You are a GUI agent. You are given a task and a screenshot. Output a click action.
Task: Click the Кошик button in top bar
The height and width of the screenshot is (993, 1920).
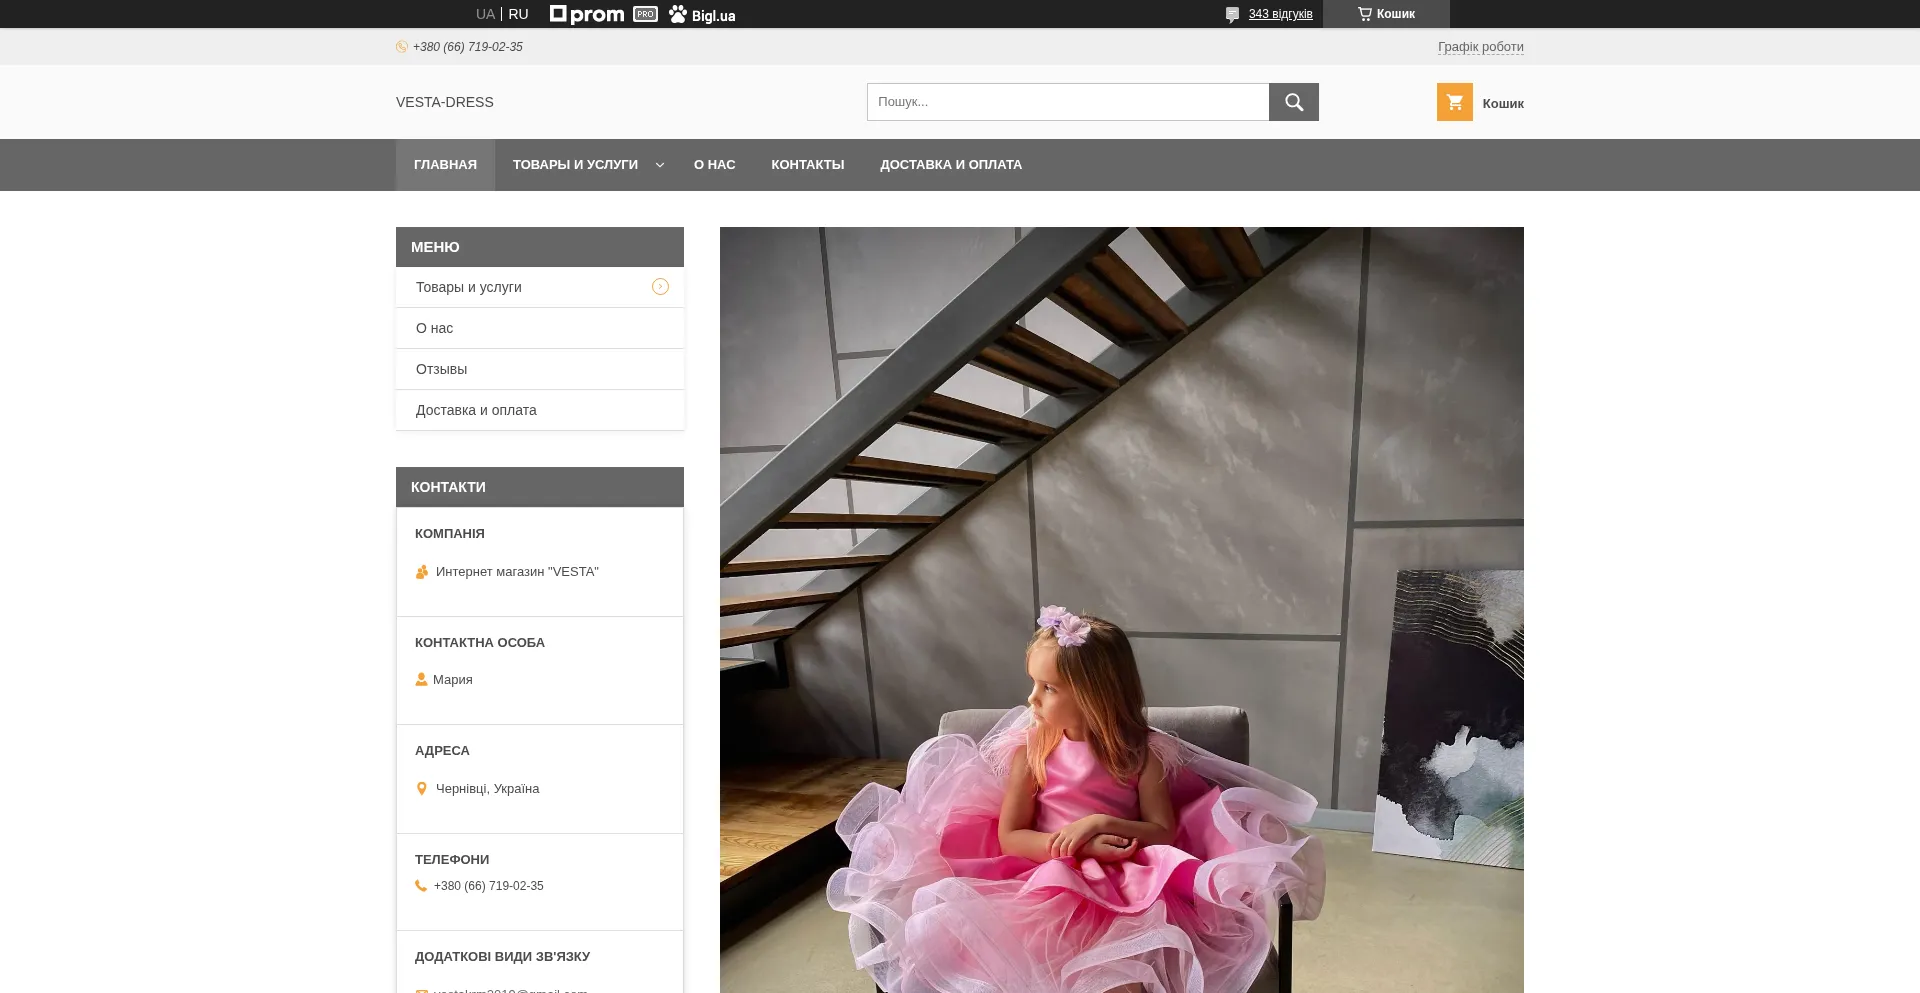click(1386, 14)
